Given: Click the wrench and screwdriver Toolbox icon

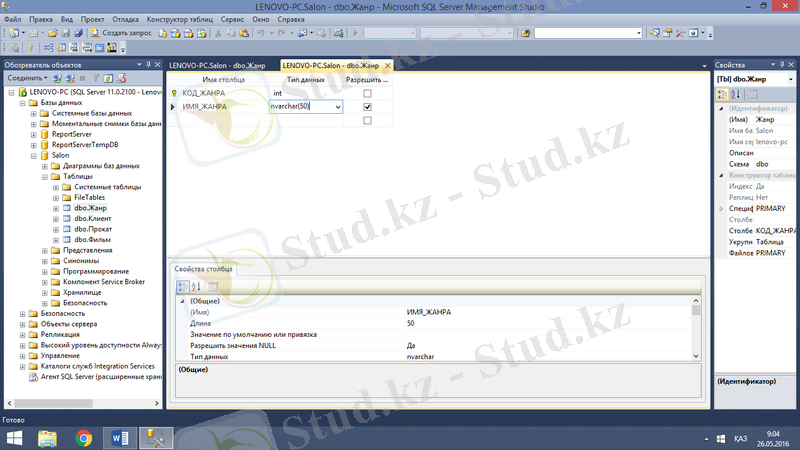Looking at the screenshot, I should click(x=680, y=33).
